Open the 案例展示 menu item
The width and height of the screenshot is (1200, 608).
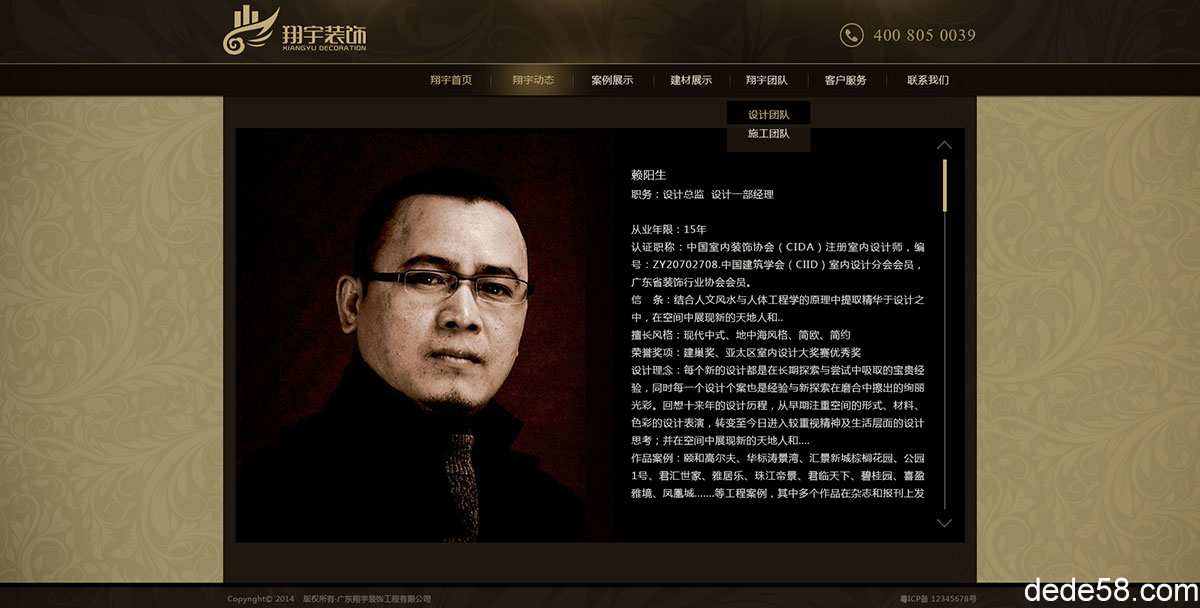point(612,80)
